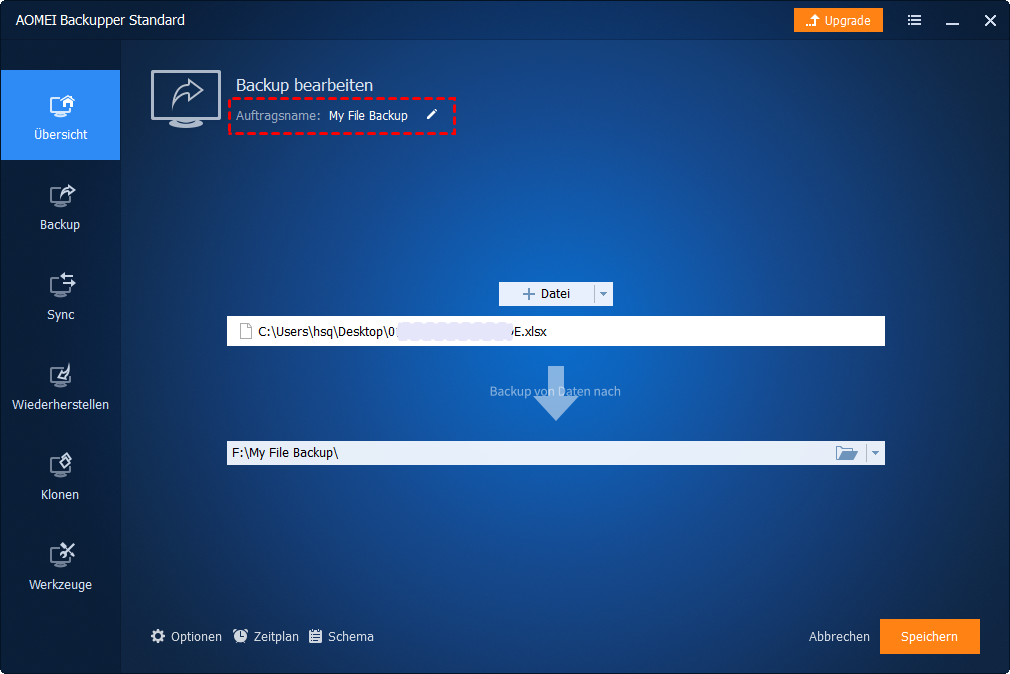
Task: Click the + Datei button
Action: point(546,294)
